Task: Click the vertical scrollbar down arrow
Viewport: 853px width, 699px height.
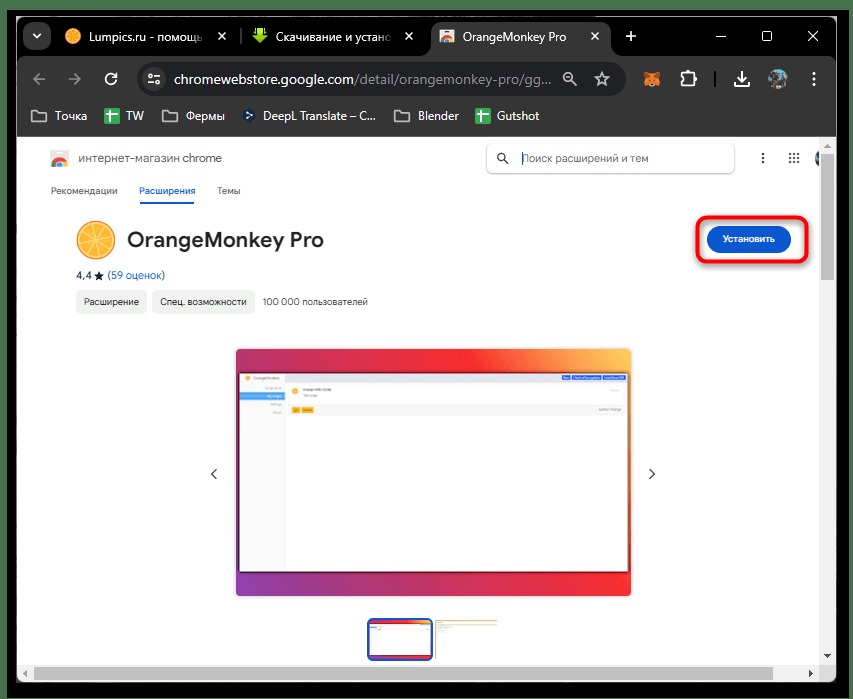Action: tap(827, 655)
